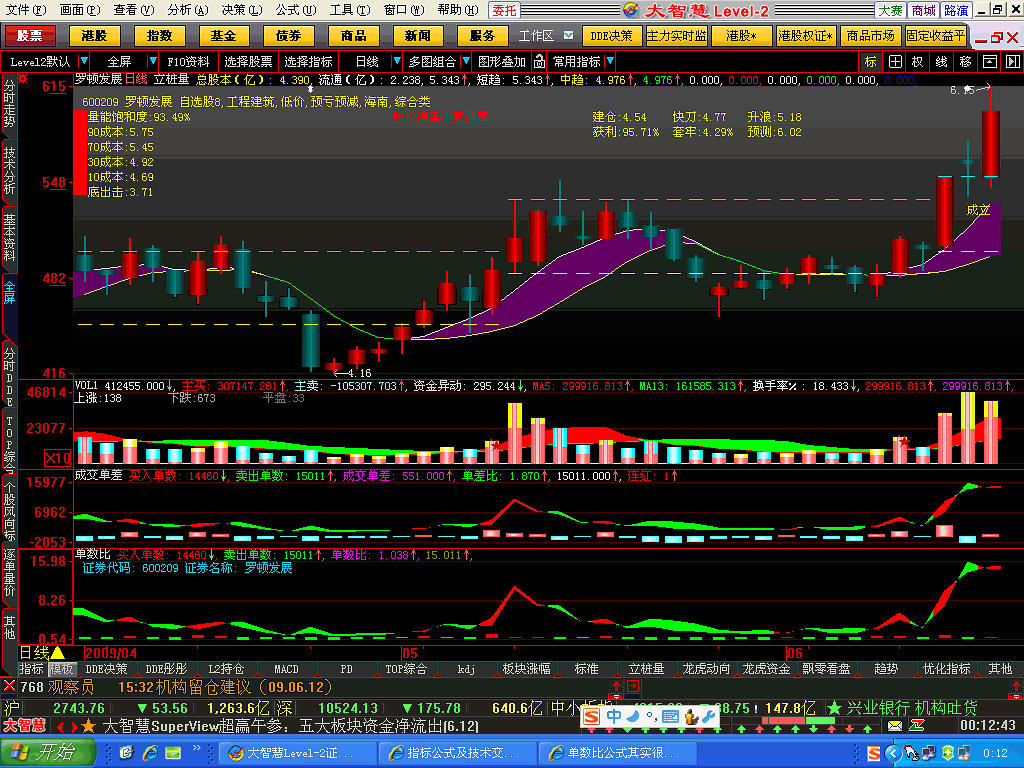
Task: Toggle the 指标 button in indicator bar
Action: pyautogui.click(x=31, y=669)
